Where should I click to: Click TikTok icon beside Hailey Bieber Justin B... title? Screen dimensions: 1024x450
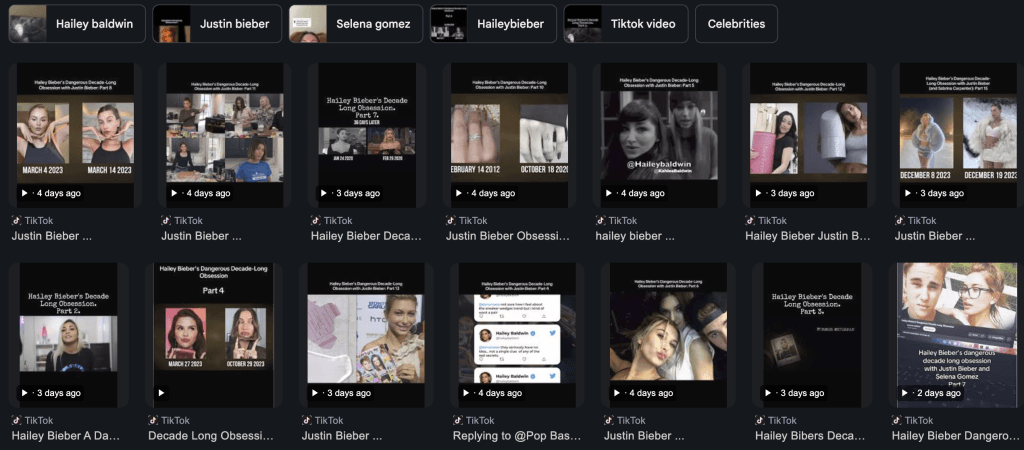[x=750, y=221]
